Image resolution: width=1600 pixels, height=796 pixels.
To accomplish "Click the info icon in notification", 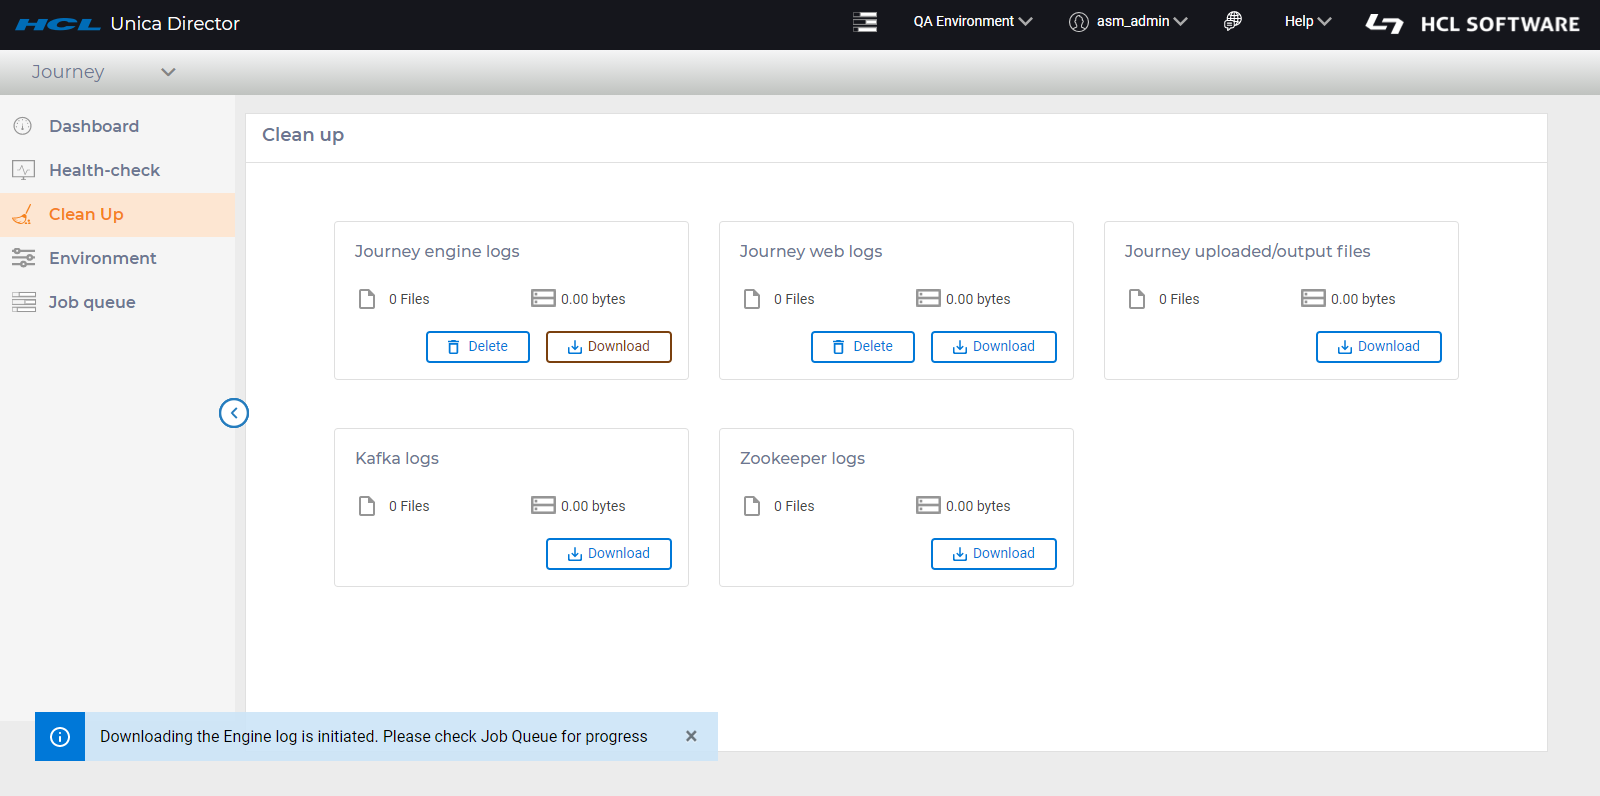I will pyautogui.click(x=60, y=737).
